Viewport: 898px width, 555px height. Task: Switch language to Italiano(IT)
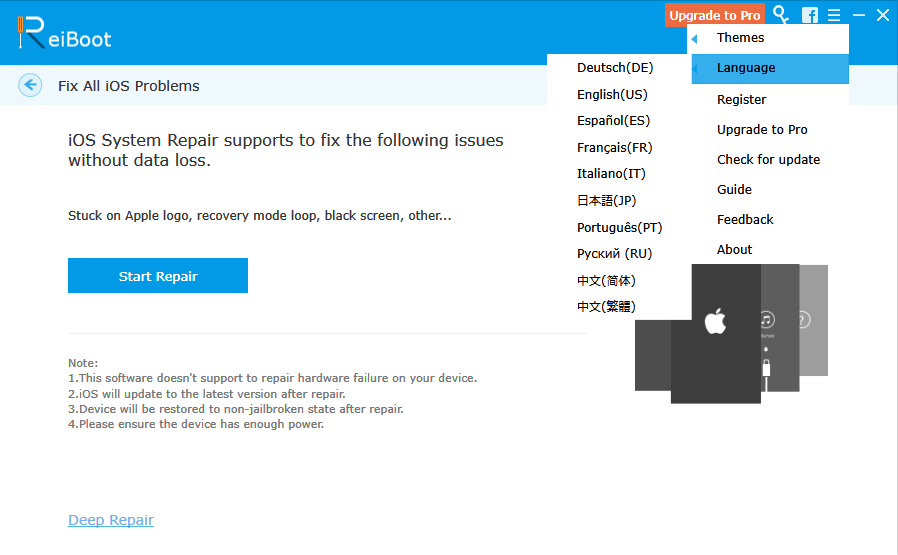pos(611,174)
